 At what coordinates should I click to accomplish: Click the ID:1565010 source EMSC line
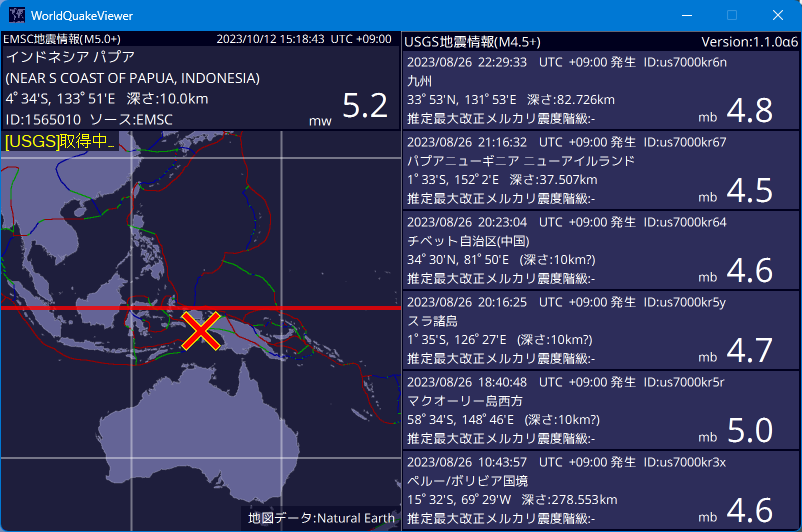91,119
